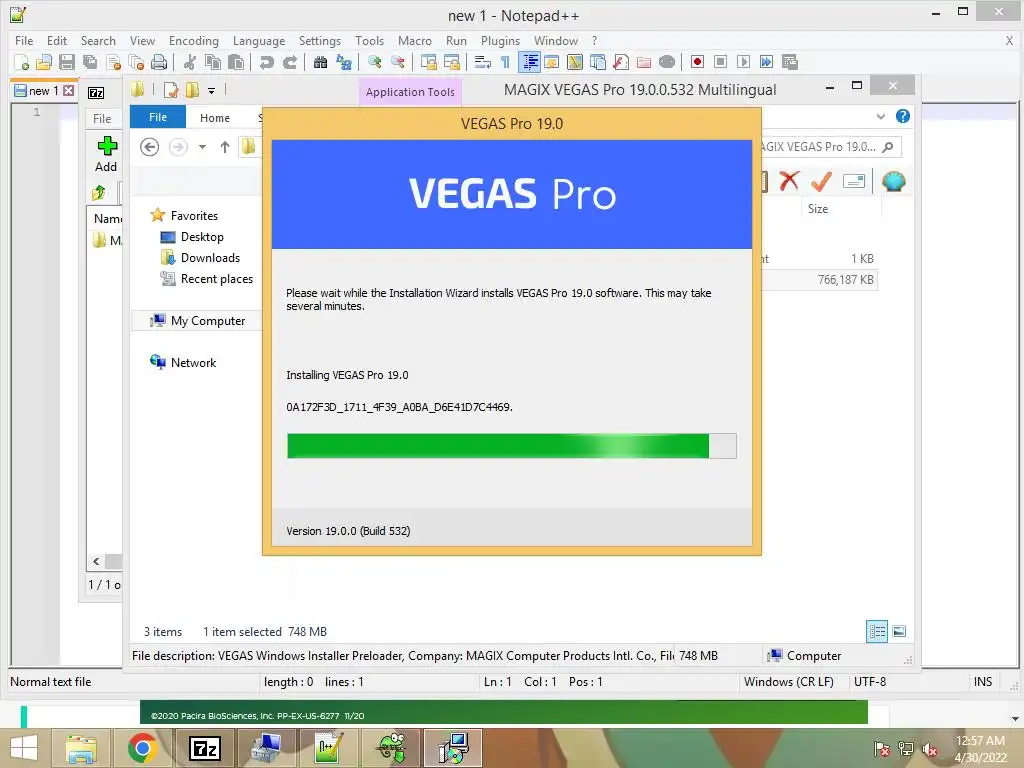The width and height of the screenshot is (1024, 768).
Task: Switch to Details view in Explorer
Action: point(876,631)
